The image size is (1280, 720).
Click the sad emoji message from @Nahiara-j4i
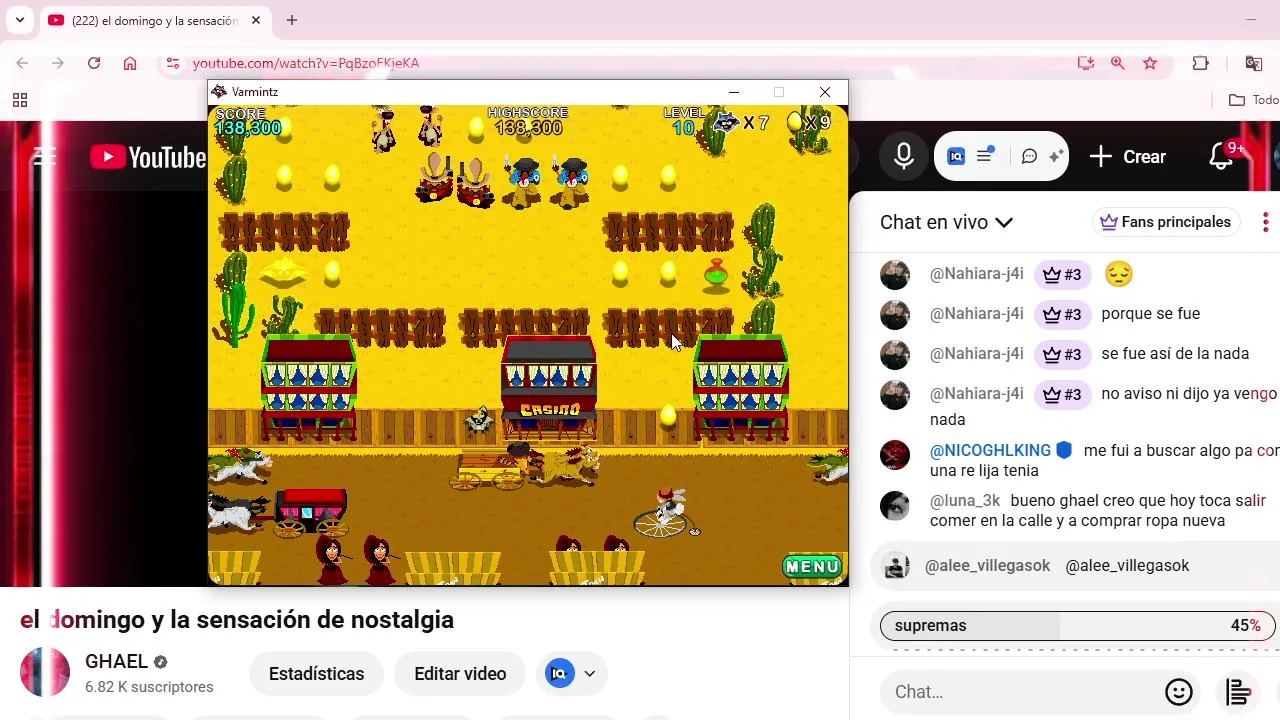pyautogui.click(x=1119, y=274)
